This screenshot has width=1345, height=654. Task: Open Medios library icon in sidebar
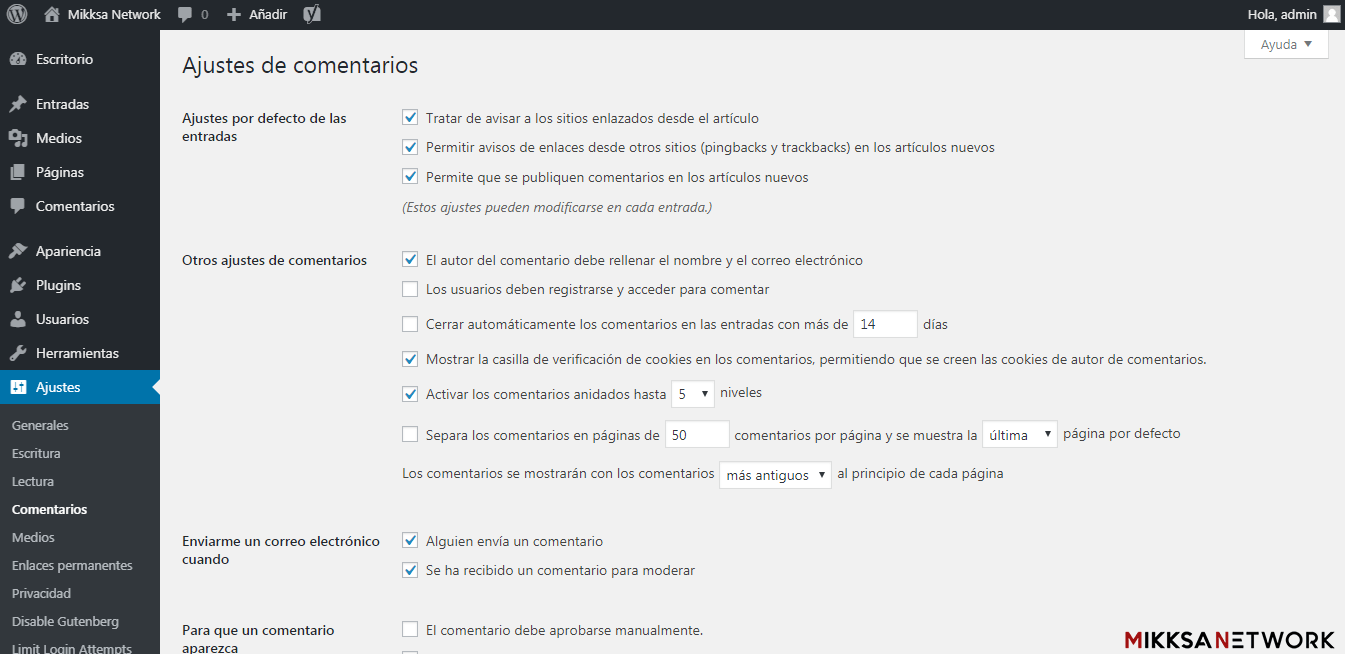17,138
